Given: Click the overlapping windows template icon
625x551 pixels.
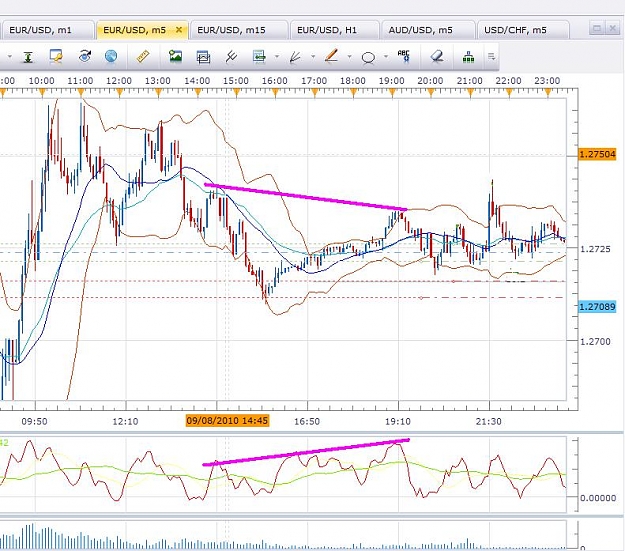Looking at the screenshot, I should pos(203,57).
